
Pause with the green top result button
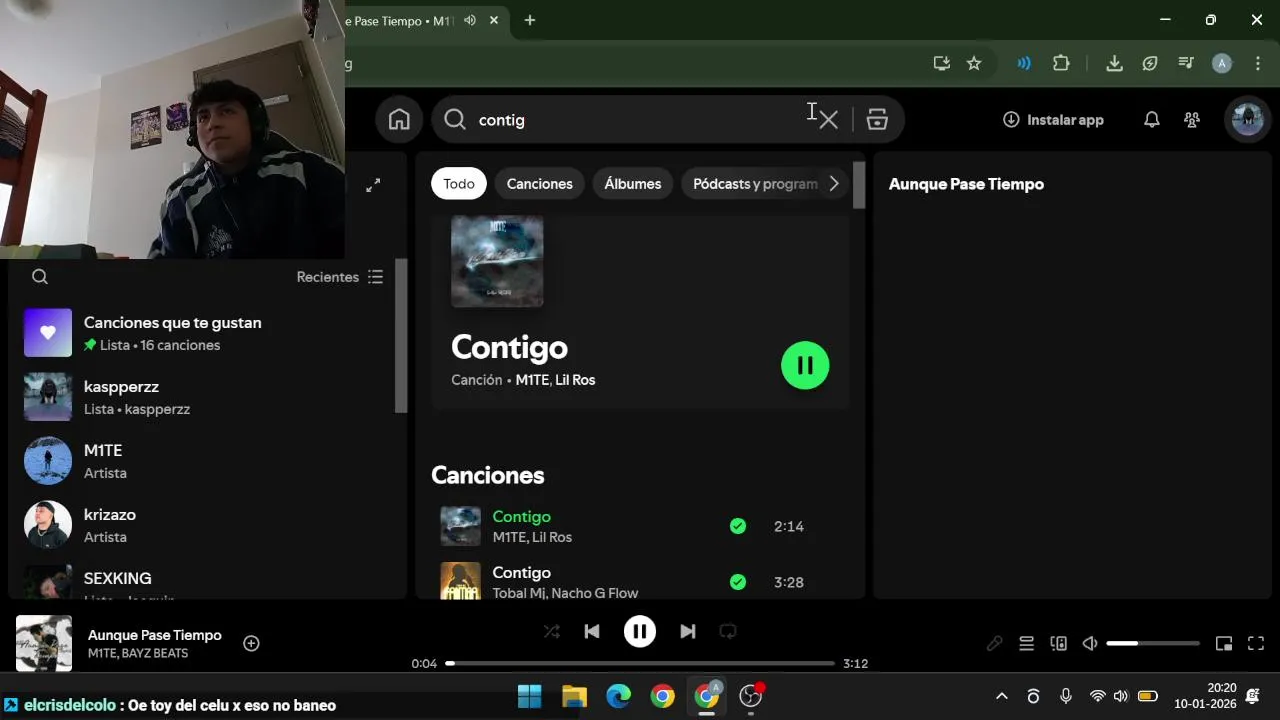805,366
